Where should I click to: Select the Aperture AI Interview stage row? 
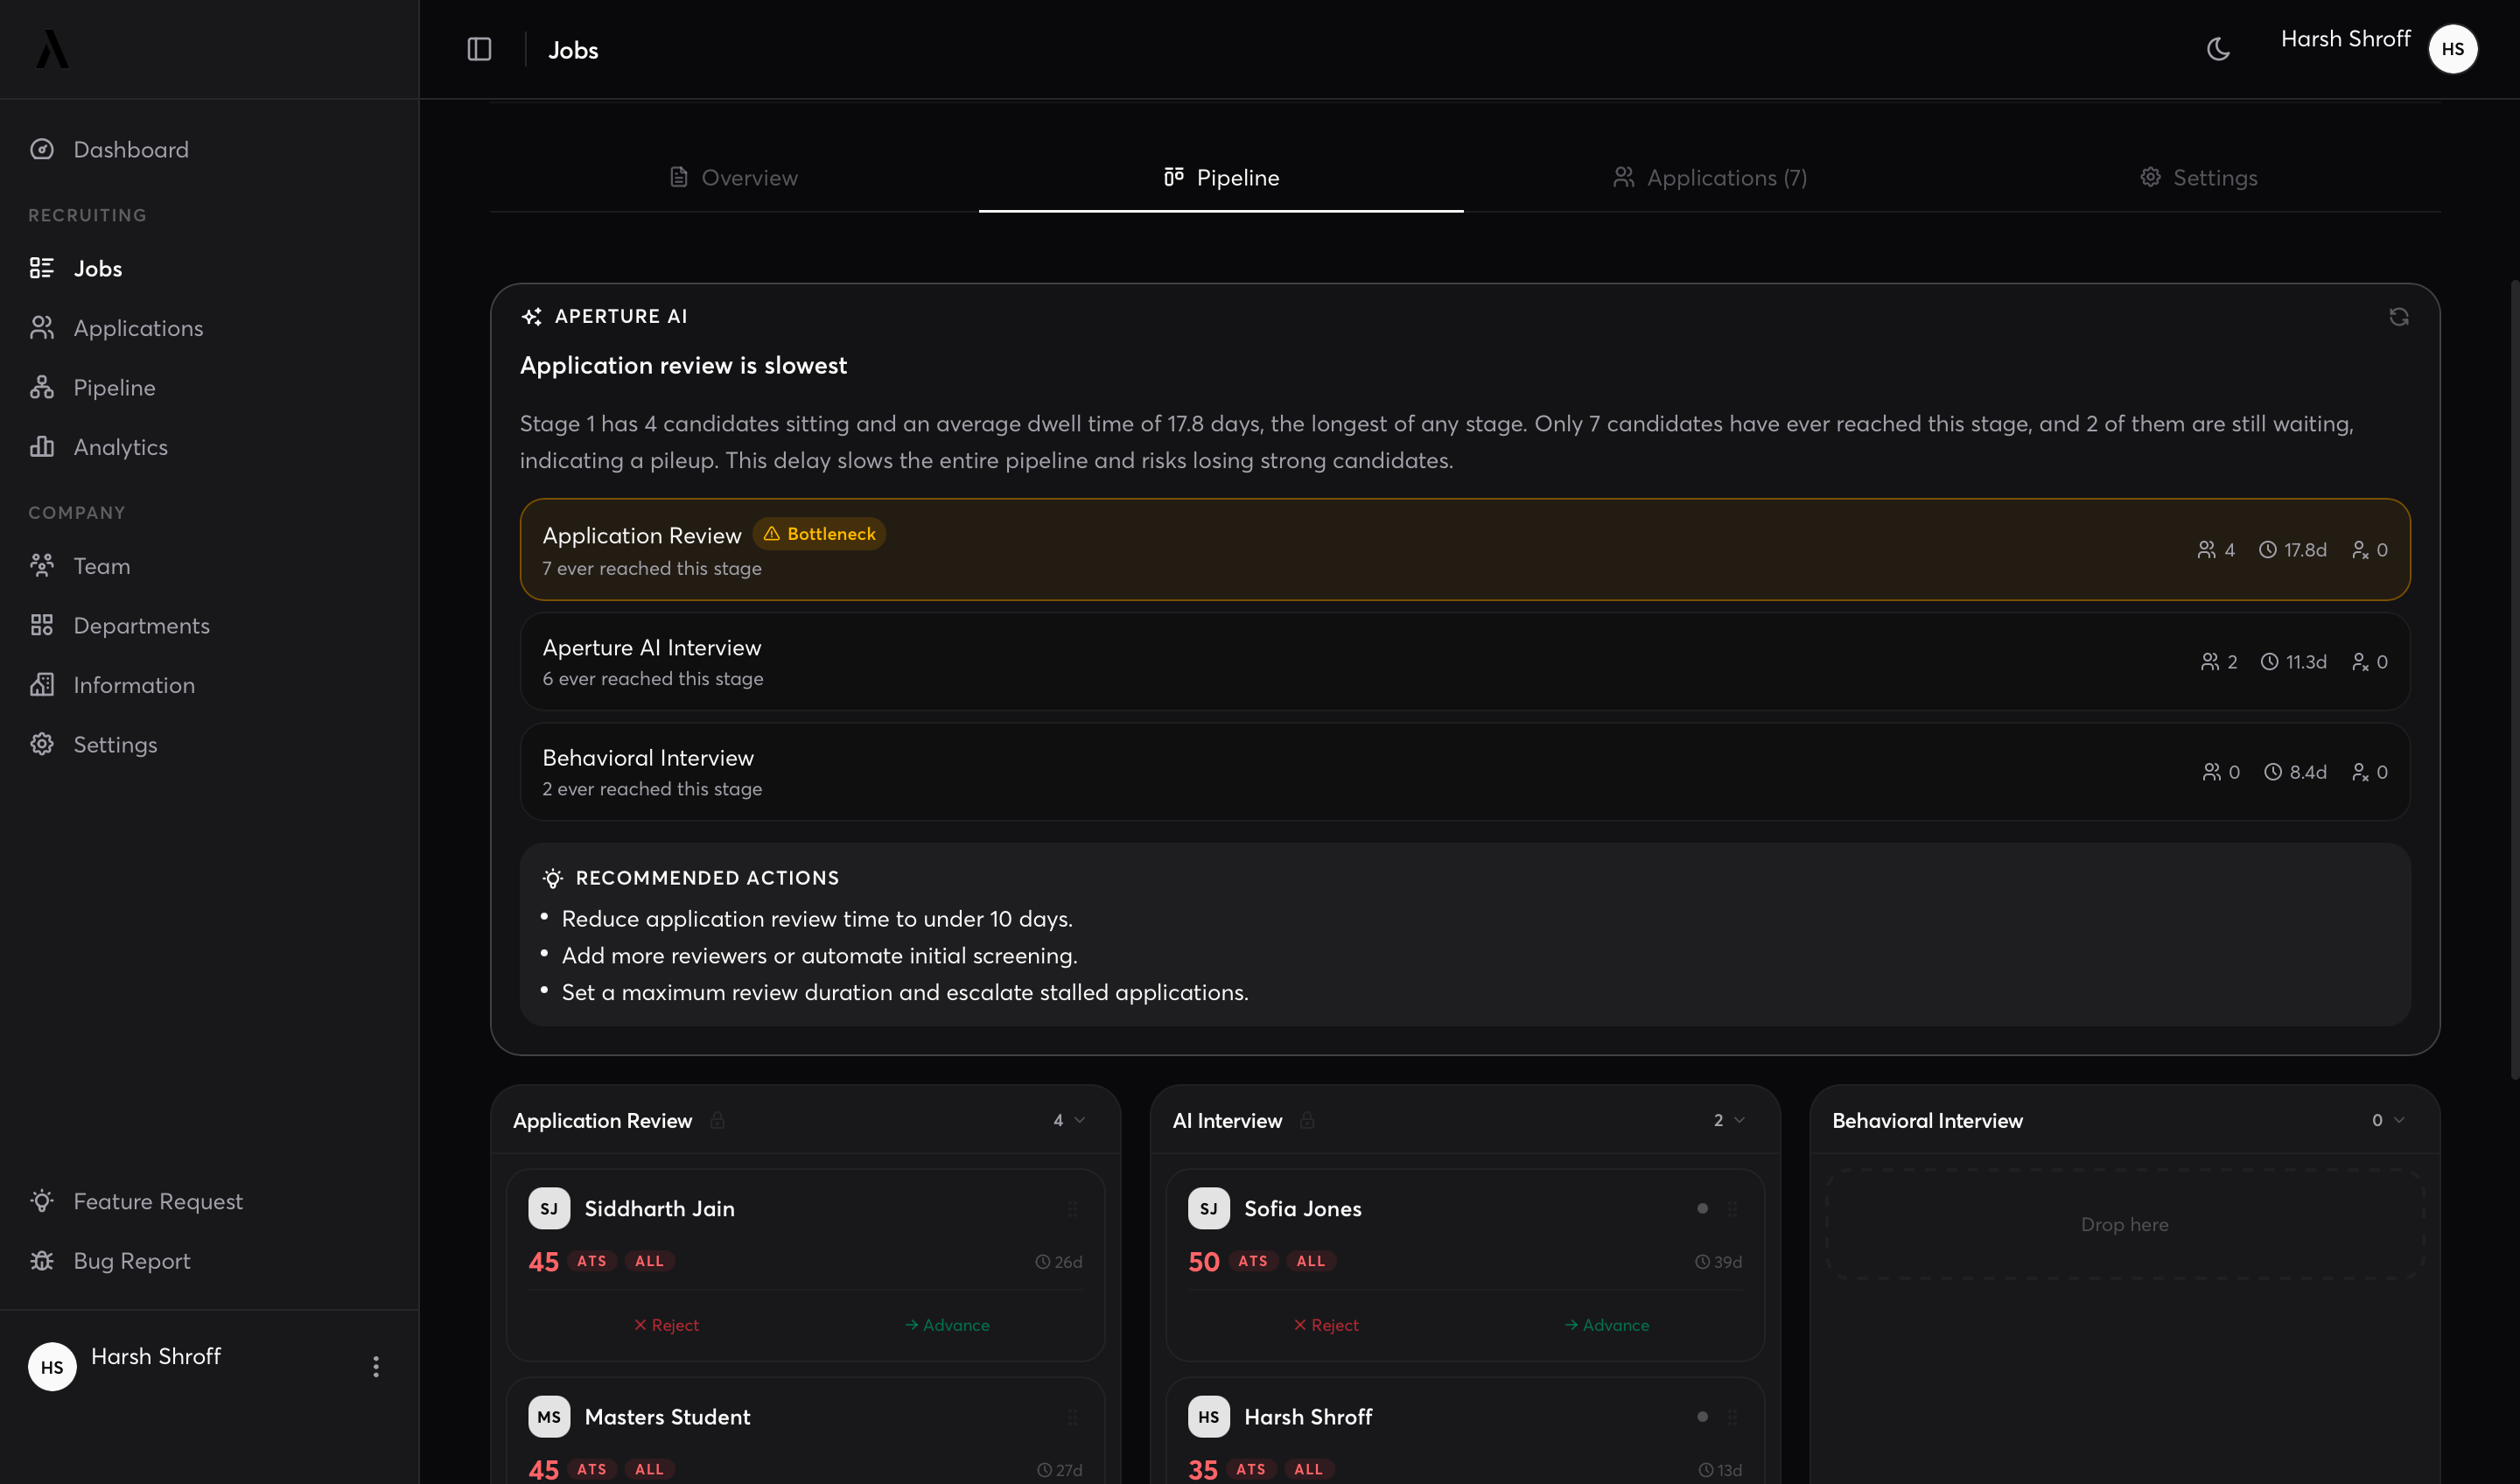1465,662
